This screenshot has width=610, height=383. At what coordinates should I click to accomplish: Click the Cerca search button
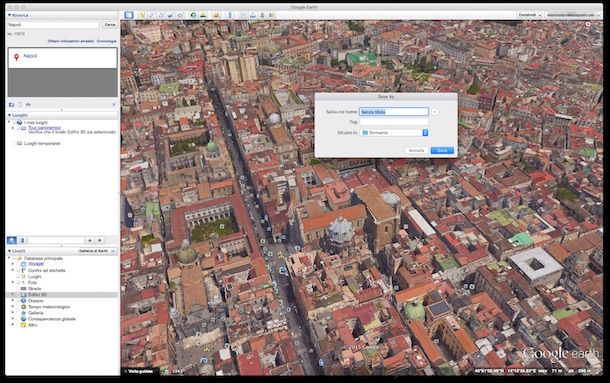[x=110, y=25]
